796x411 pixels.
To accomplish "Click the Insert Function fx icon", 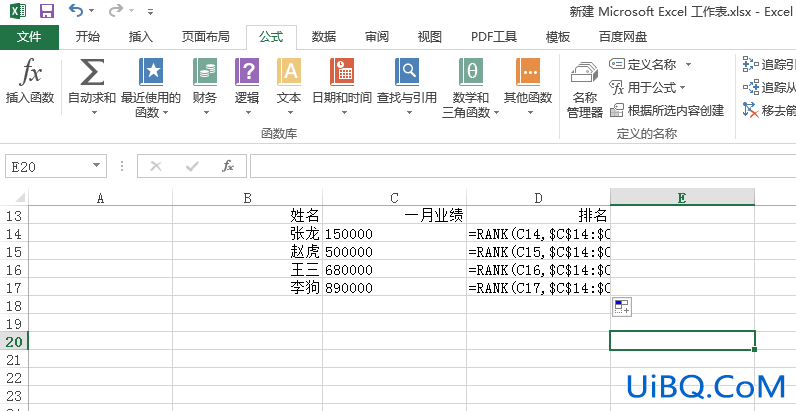I will tap(30, 72).
